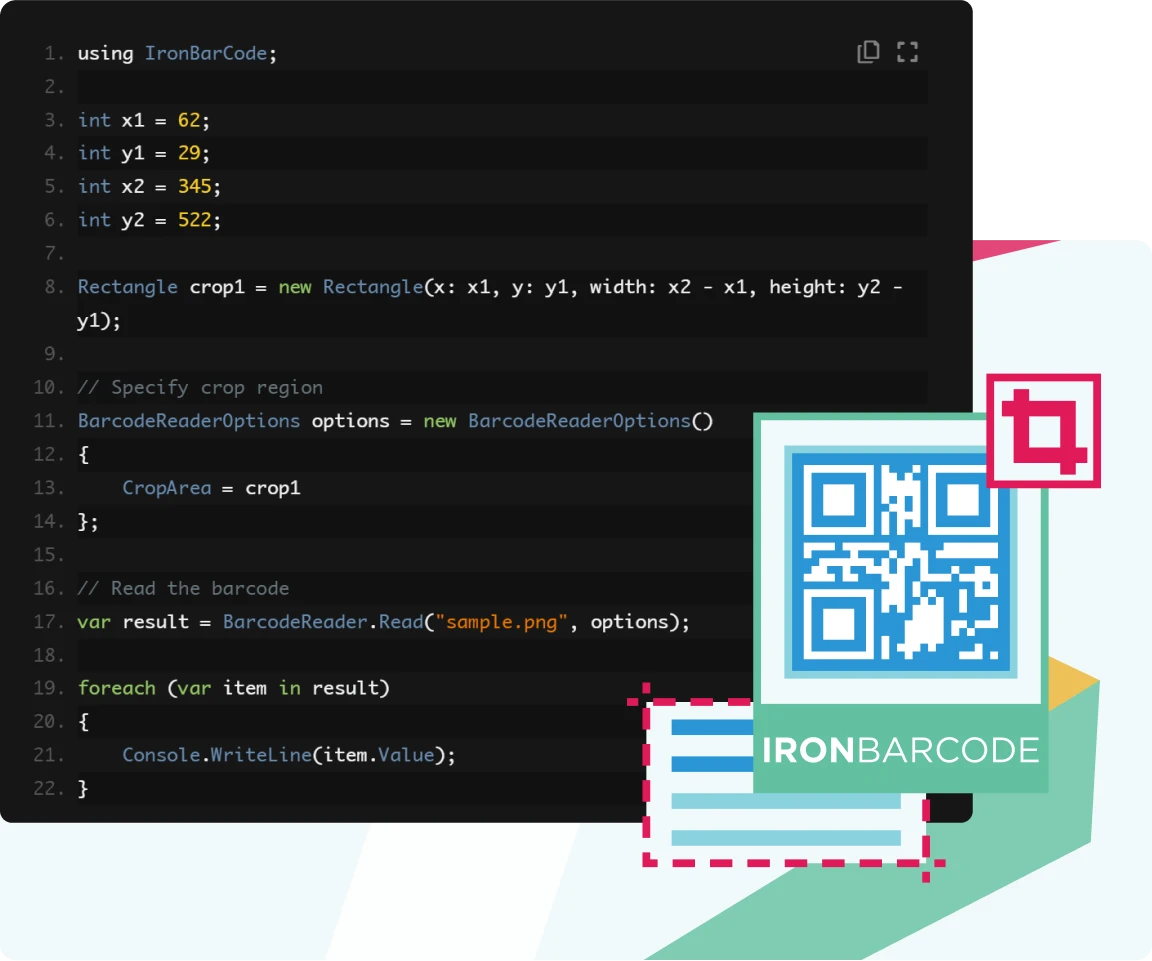This screenshot has width=1152, height=961.
Task: Click the value 522 on line 6
Action: [x=195, y=220]
